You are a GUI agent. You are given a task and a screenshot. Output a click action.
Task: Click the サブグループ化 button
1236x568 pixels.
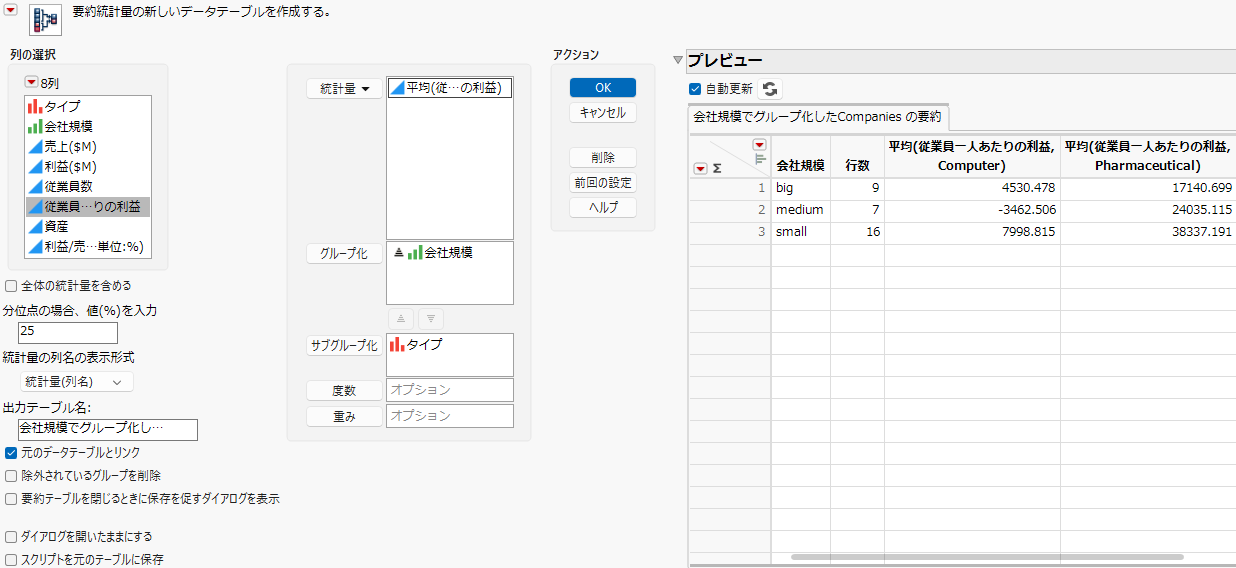pyautogui.click(x=344, y=346)
